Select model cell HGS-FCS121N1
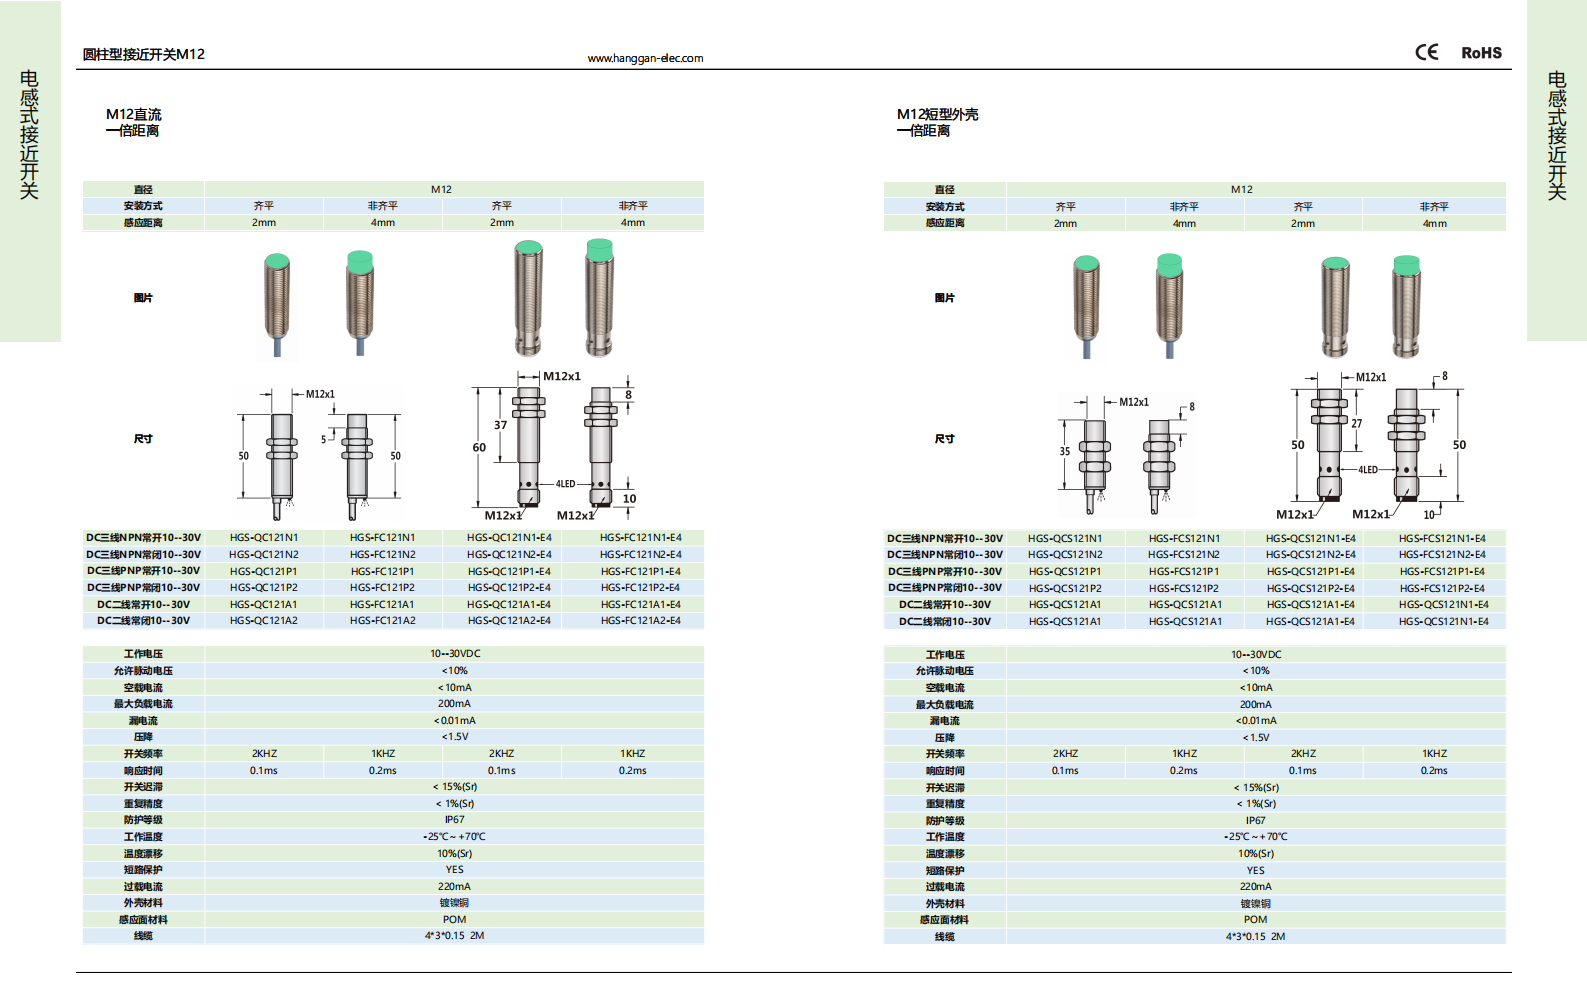This screenshot has width=1587, height=986. pyautogui.click(x=1184, y=539)
